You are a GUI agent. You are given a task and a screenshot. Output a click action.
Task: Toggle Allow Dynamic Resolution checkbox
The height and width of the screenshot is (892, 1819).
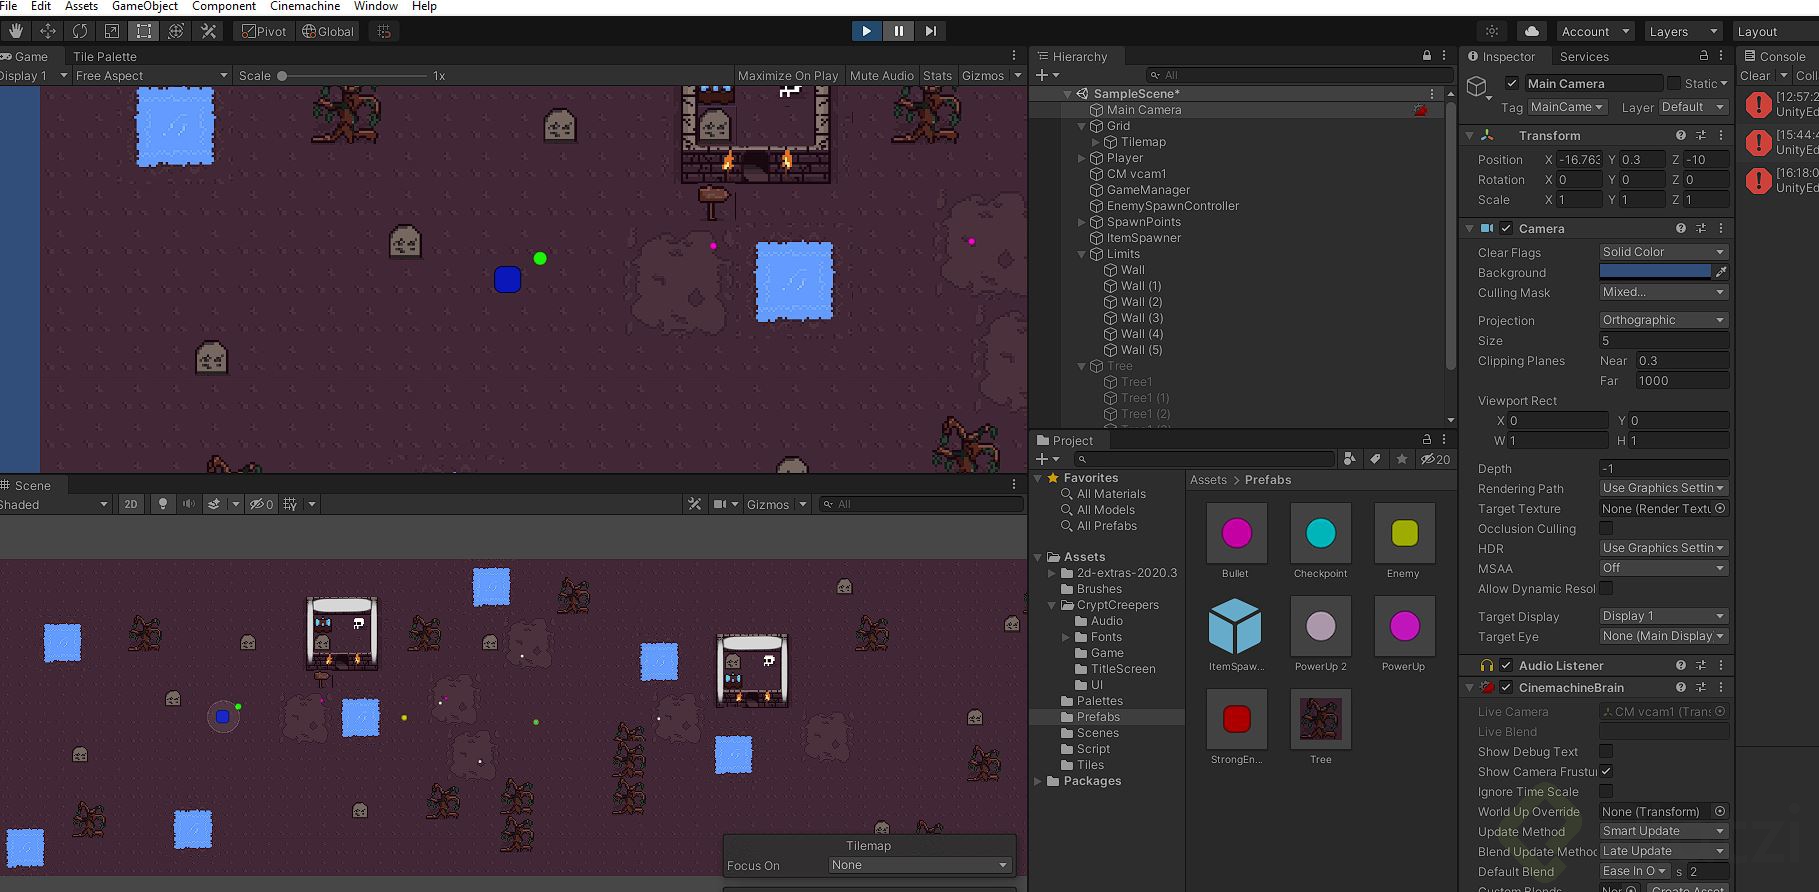[x=1606, y=588]
